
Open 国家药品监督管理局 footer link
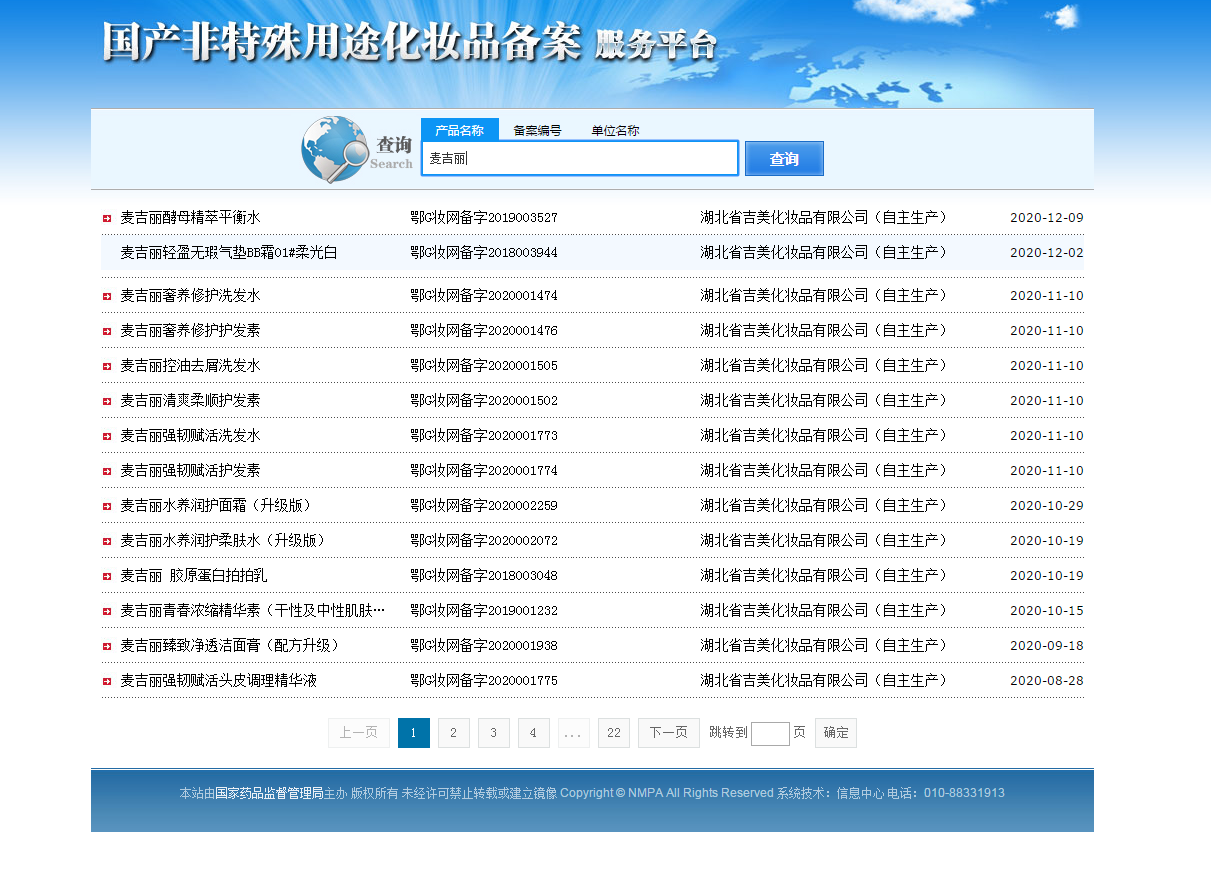[x=269, y=793]
